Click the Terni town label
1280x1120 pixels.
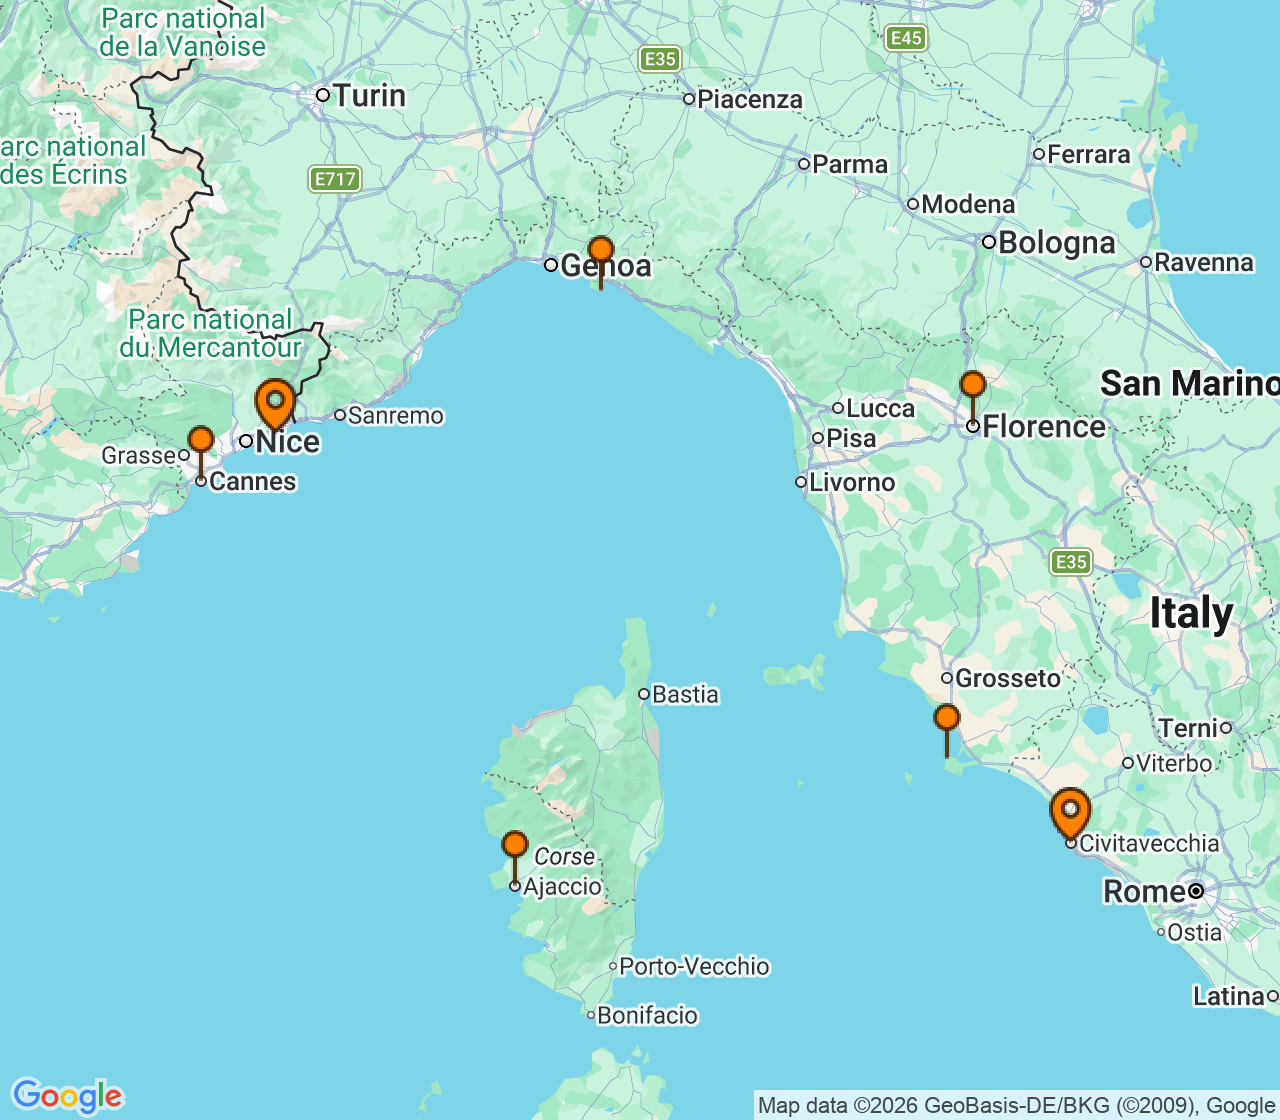pos(1188,728)
